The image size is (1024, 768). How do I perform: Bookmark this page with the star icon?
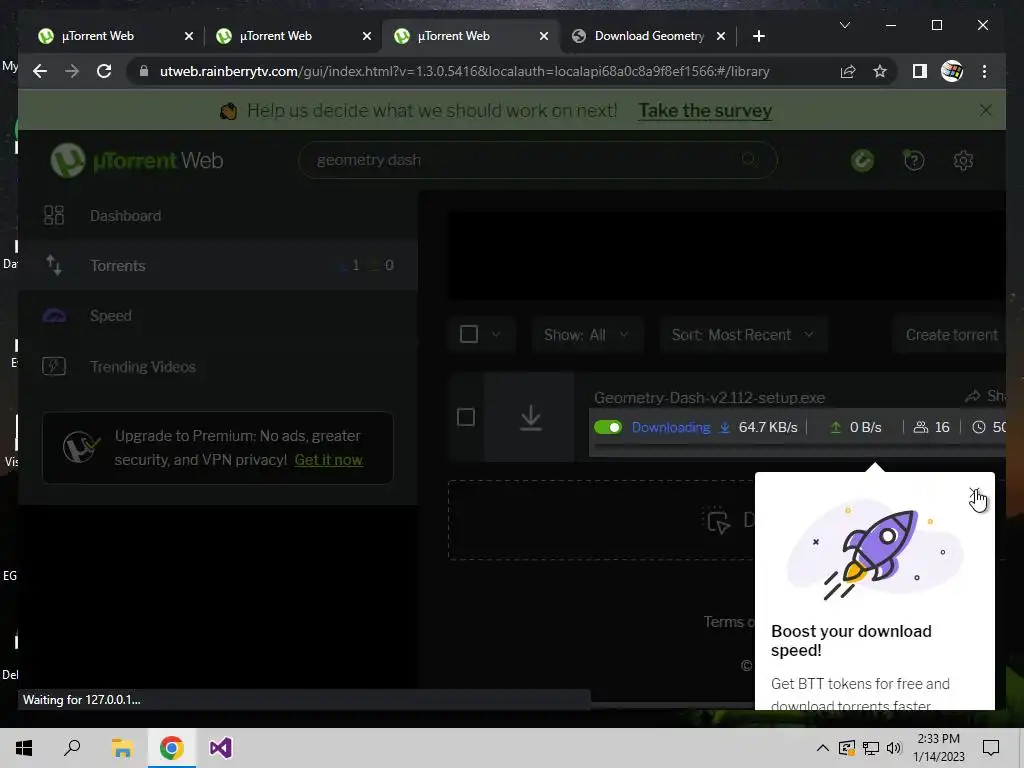click(x=880, y=71)
